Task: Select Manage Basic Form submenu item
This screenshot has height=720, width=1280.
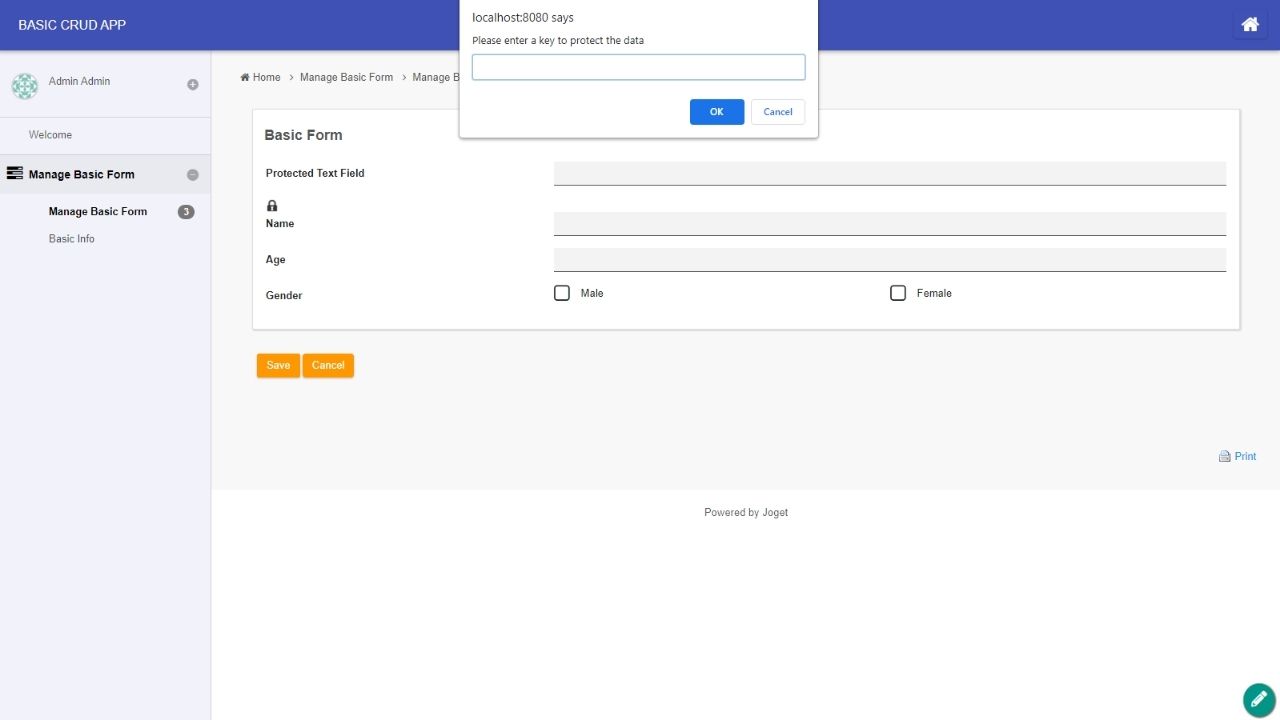Action: (98, 212)
